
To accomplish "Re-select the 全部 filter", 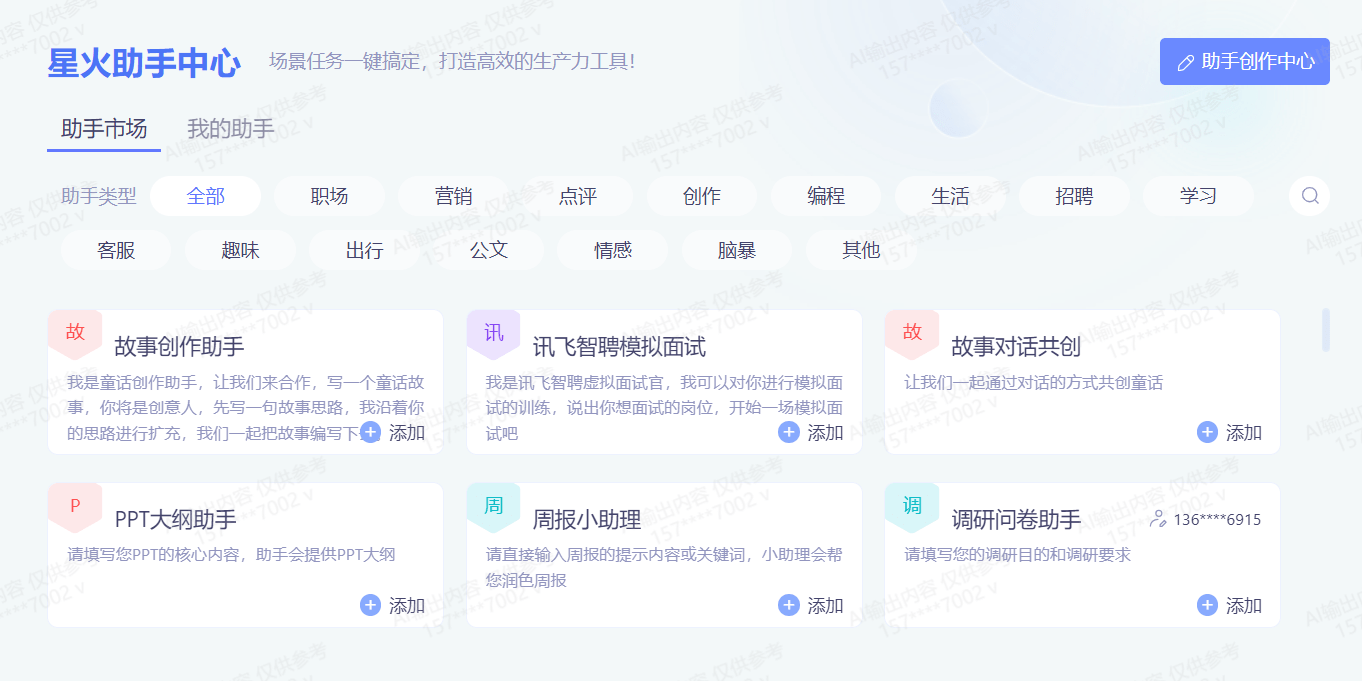I will coord(205,196).
